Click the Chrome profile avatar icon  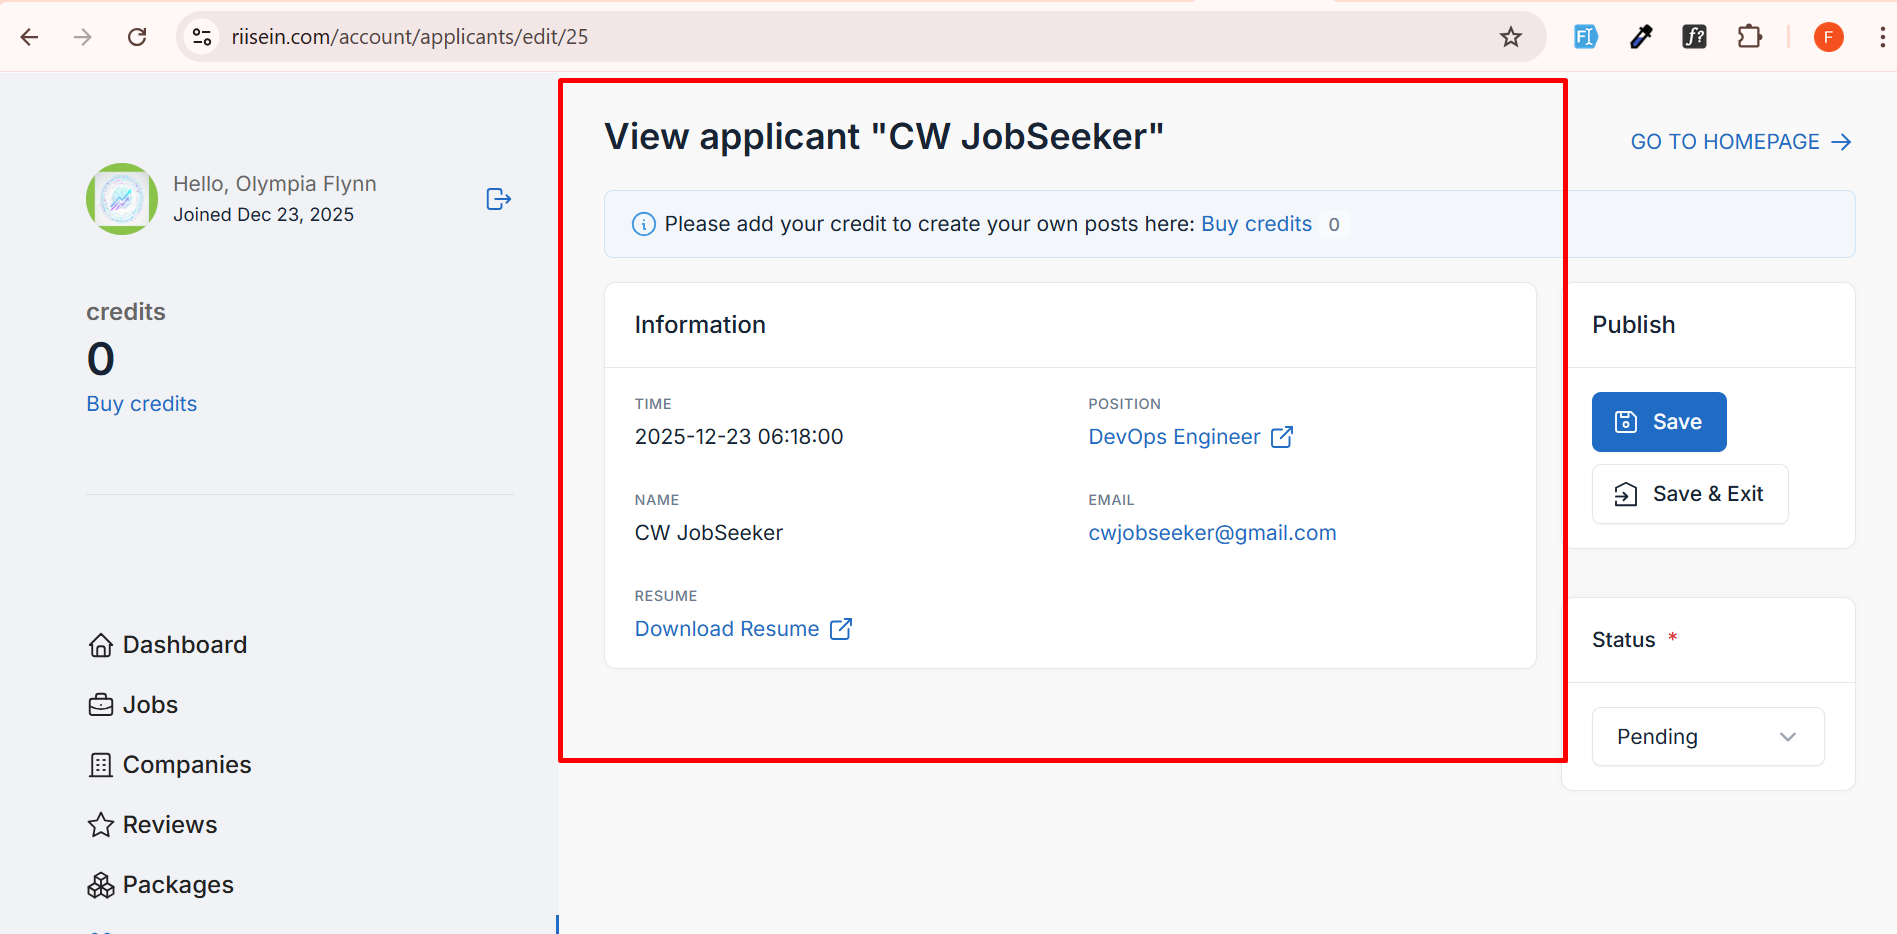[x=1828, y=37]
